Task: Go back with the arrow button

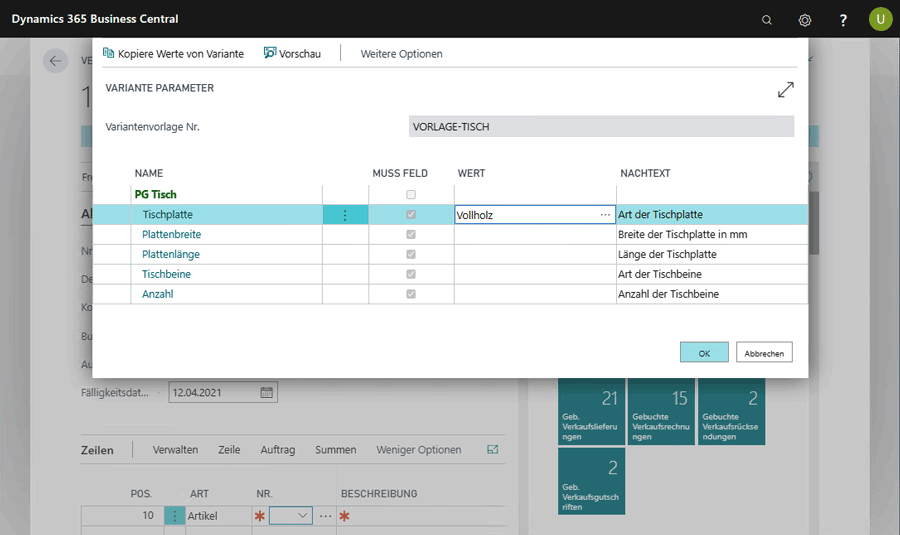Action: click(x=55, y=61)
